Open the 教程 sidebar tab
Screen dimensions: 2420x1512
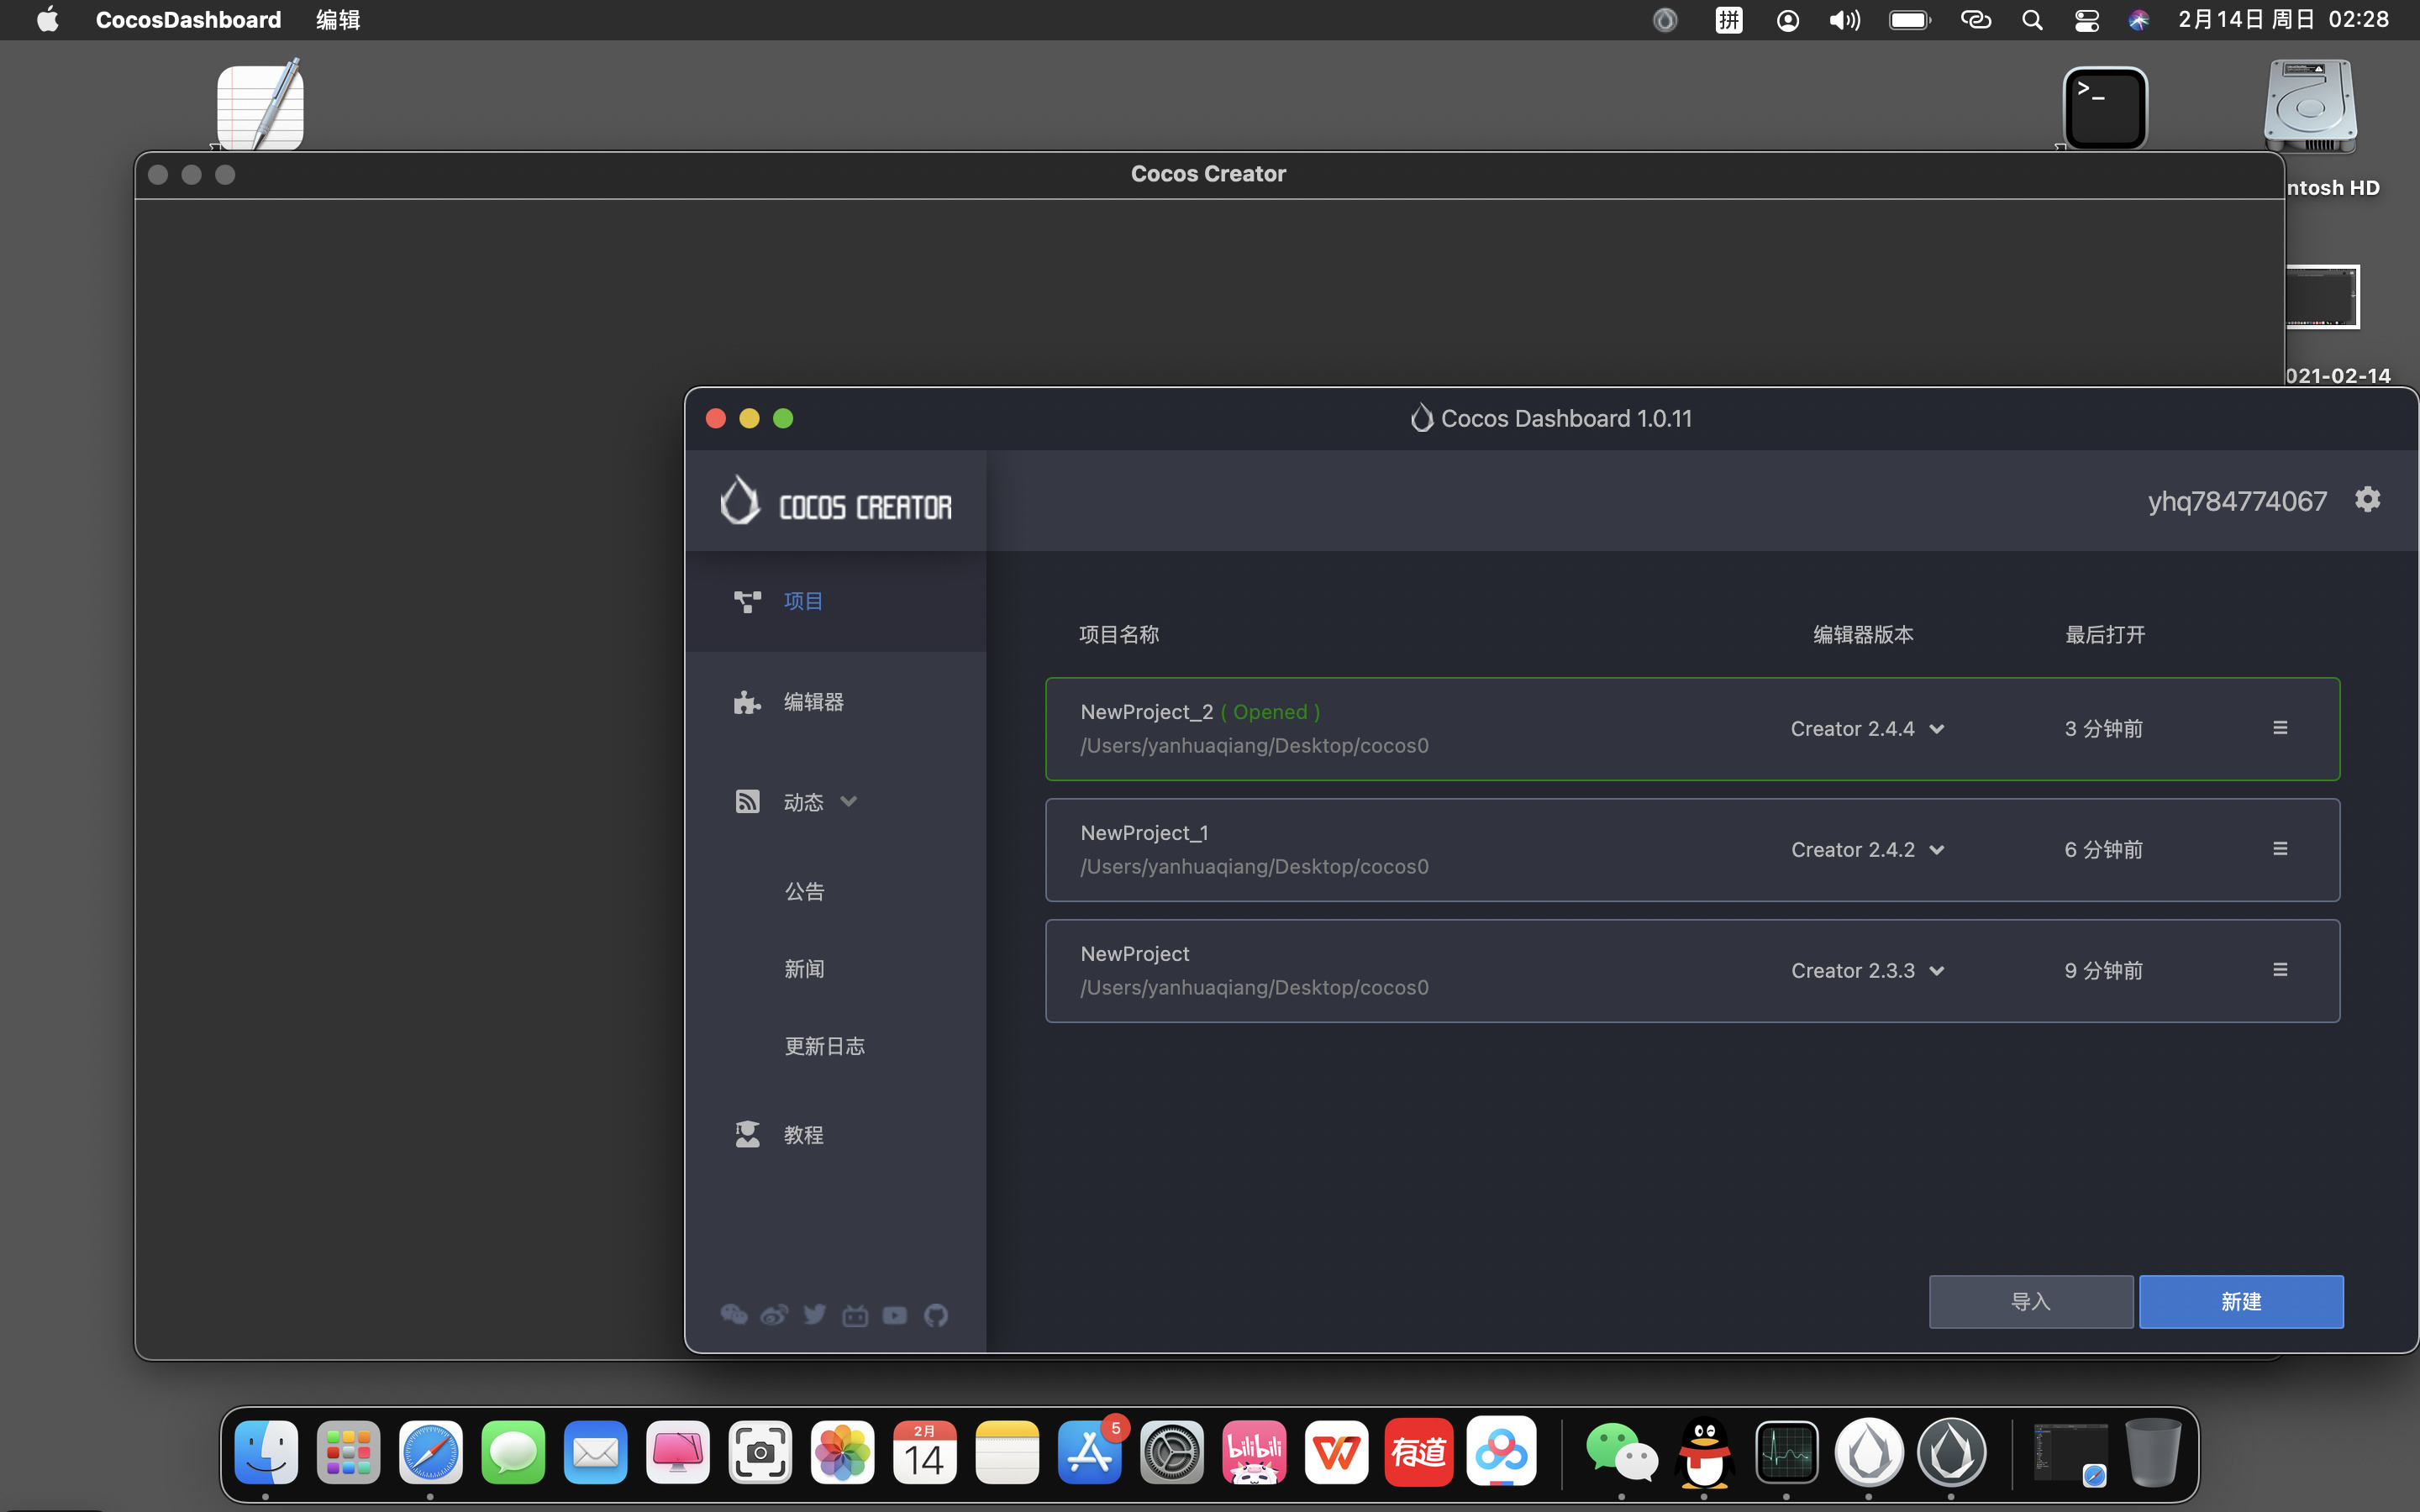pos(803,1135)
